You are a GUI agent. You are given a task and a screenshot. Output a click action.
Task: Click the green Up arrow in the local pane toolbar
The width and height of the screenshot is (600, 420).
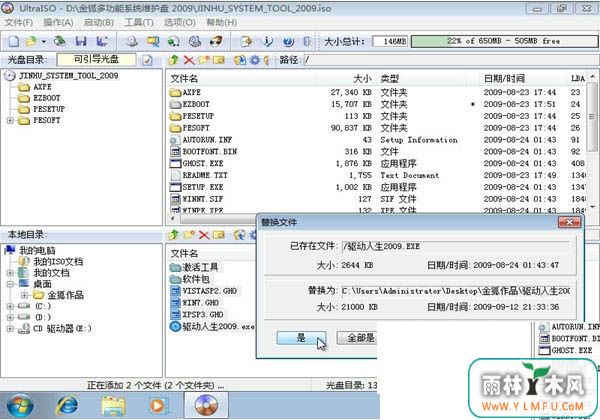[173, 234]
